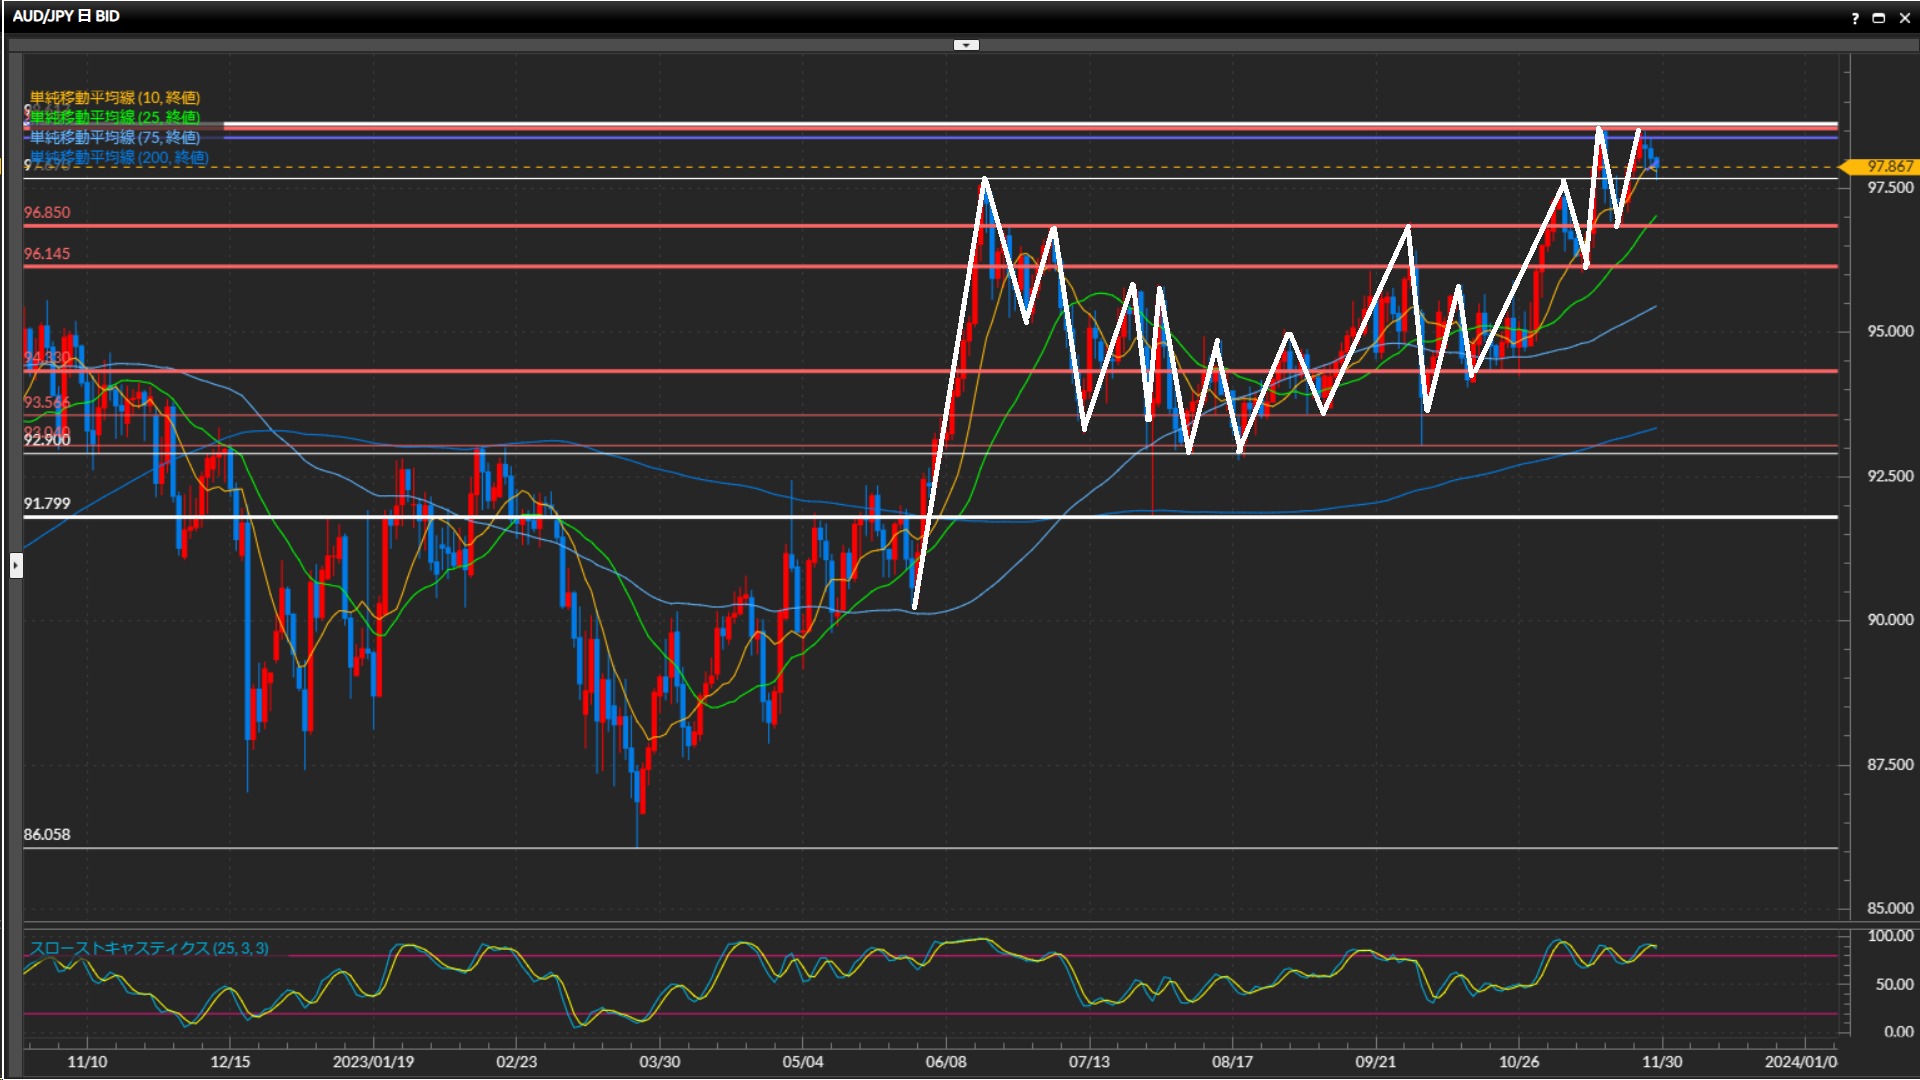Click the 92.900 price level label
The width and height of the screenshot is (1920, 1080).
[47, 441]
